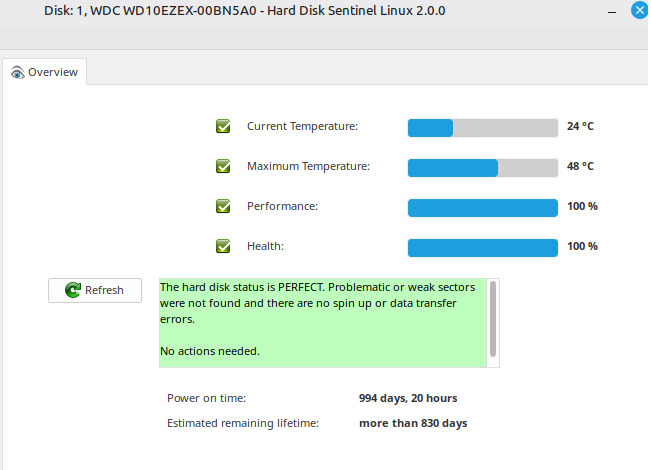Click the Power on time value

(x=408, y=398)
